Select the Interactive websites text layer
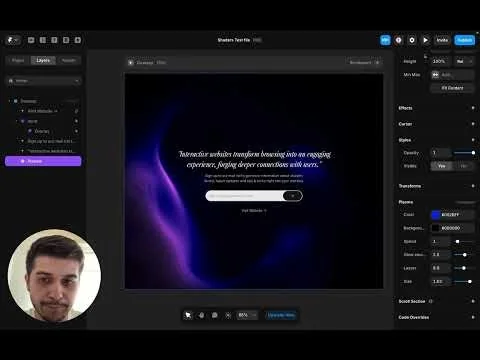Screen dimensions: 480x360 43,151
